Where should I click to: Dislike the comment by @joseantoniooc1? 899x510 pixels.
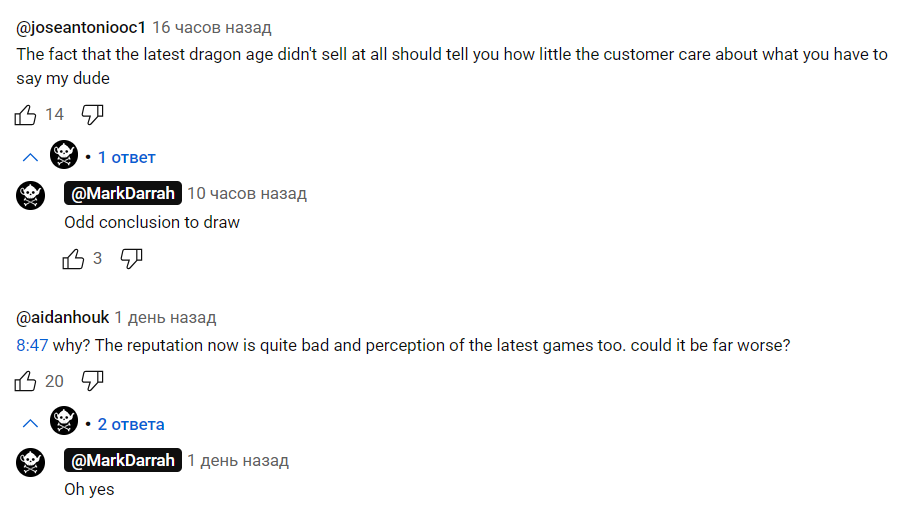(x=92, y=115)
